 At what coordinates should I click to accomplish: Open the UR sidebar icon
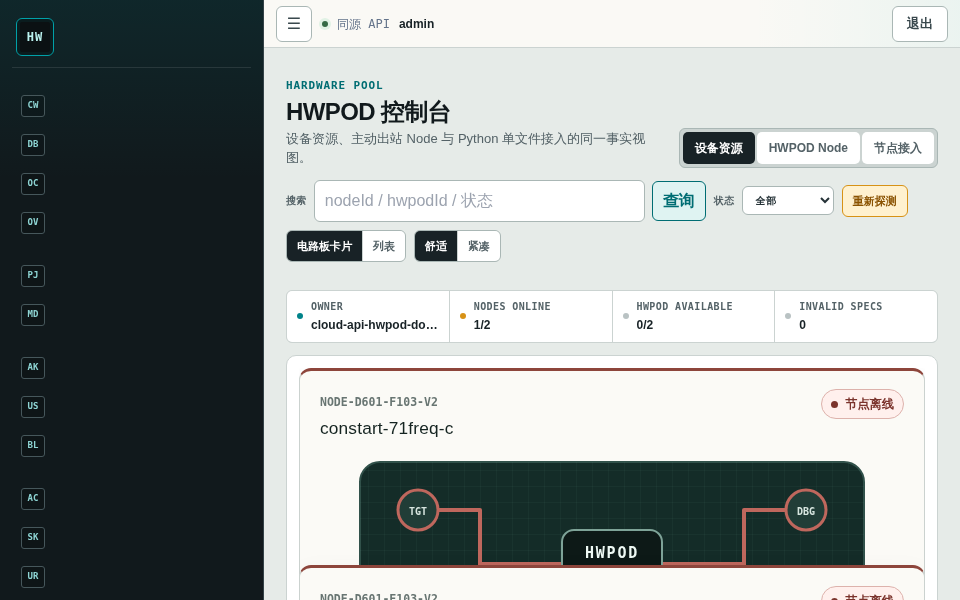point(33,576)
